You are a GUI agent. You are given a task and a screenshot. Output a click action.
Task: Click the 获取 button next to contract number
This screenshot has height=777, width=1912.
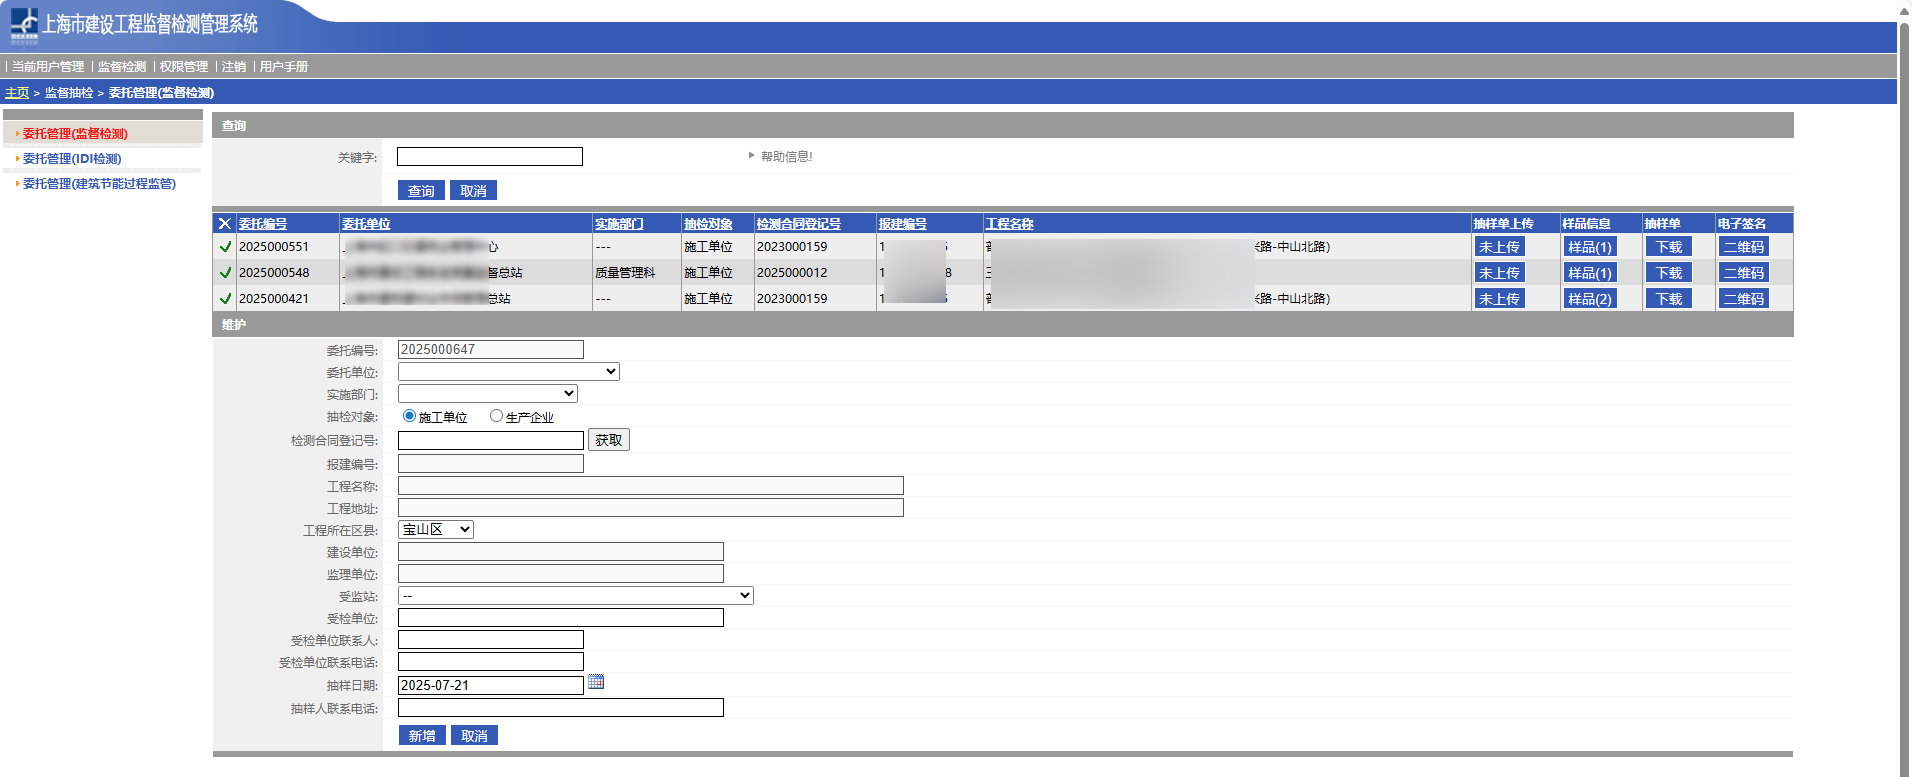(608, 440)
